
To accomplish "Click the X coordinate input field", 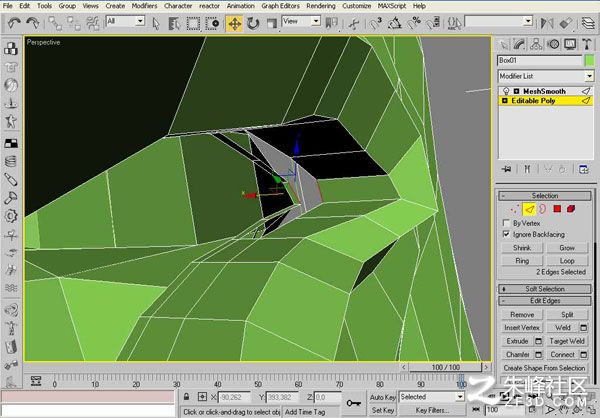I will click(x=234, y=397).
